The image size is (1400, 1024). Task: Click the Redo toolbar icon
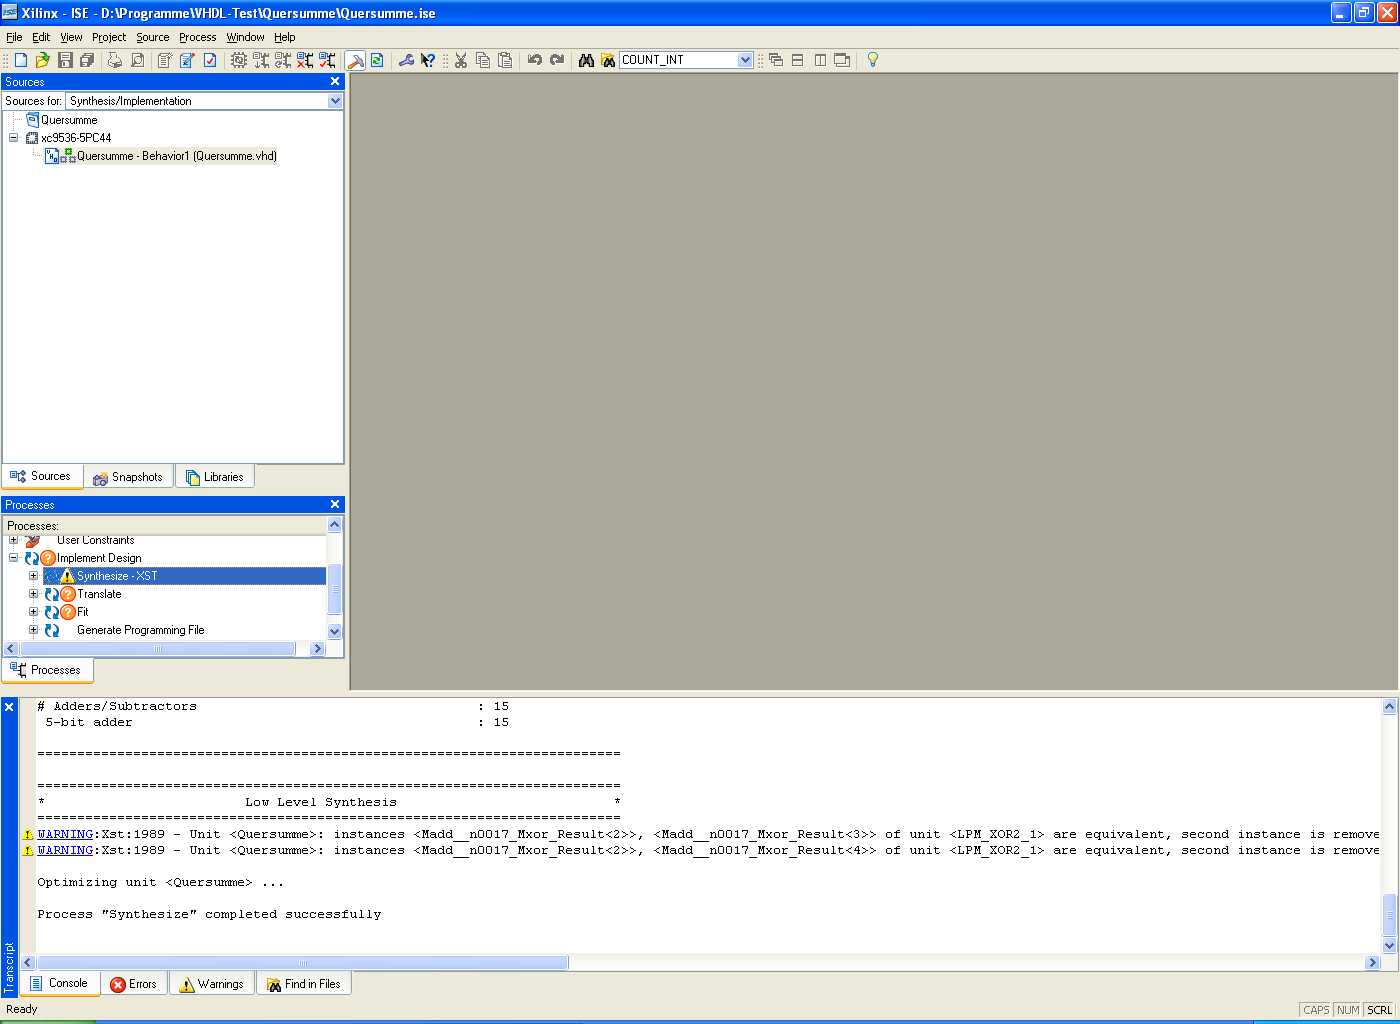[557, 60]
